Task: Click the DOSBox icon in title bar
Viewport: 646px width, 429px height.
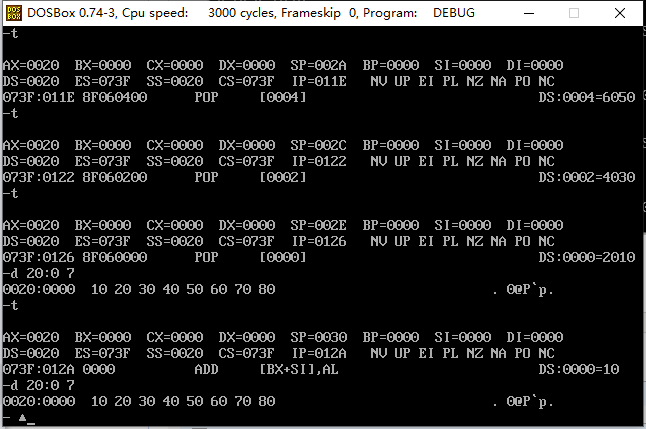Action: (x=14, y=13)
